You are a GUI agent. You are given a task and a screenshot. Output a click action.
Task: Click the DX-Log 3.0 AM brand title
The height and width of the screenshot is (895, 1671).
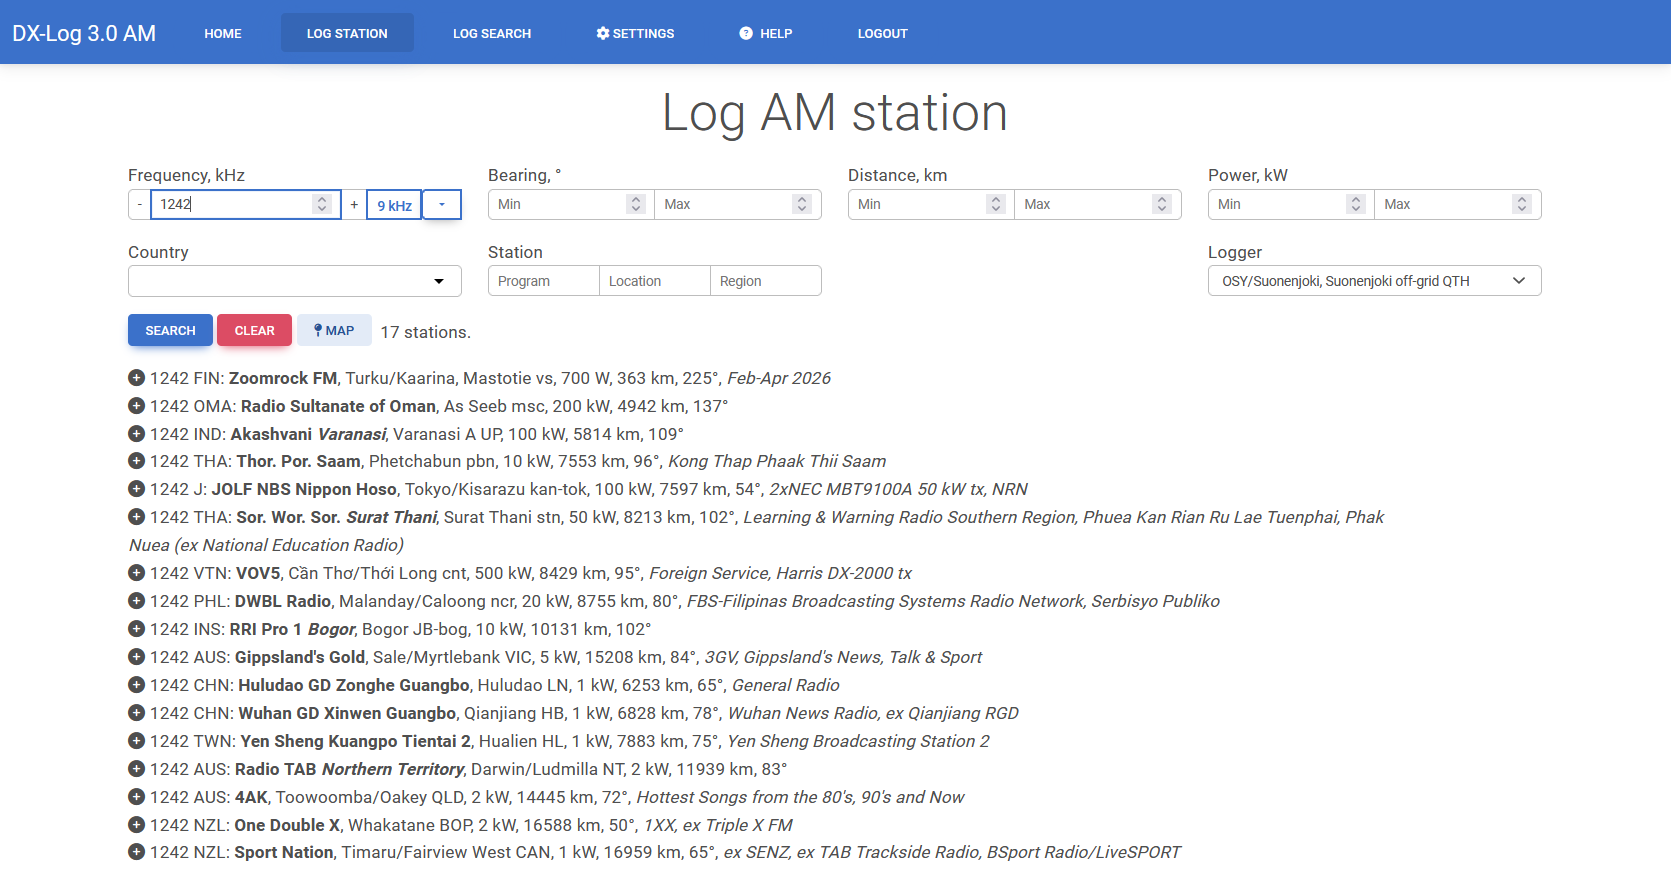pyautogui.click(x=84, y=33)
